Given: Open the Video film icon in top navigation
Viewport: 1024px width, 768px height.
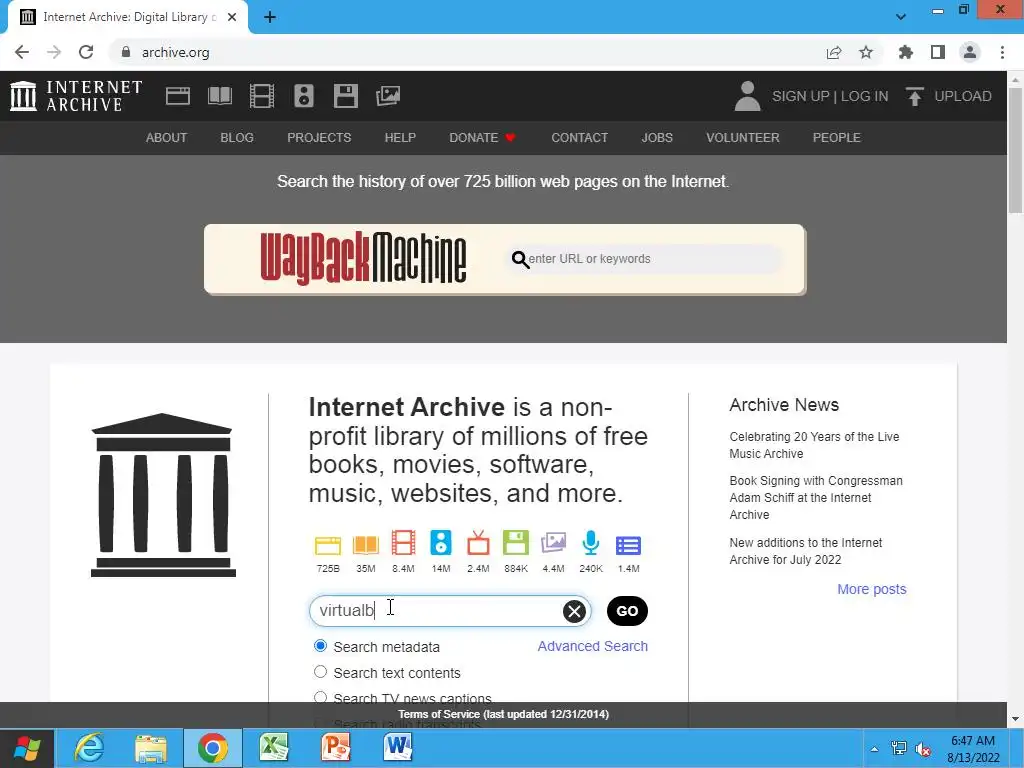Looking at the screenshot, I should coord(262,96).
